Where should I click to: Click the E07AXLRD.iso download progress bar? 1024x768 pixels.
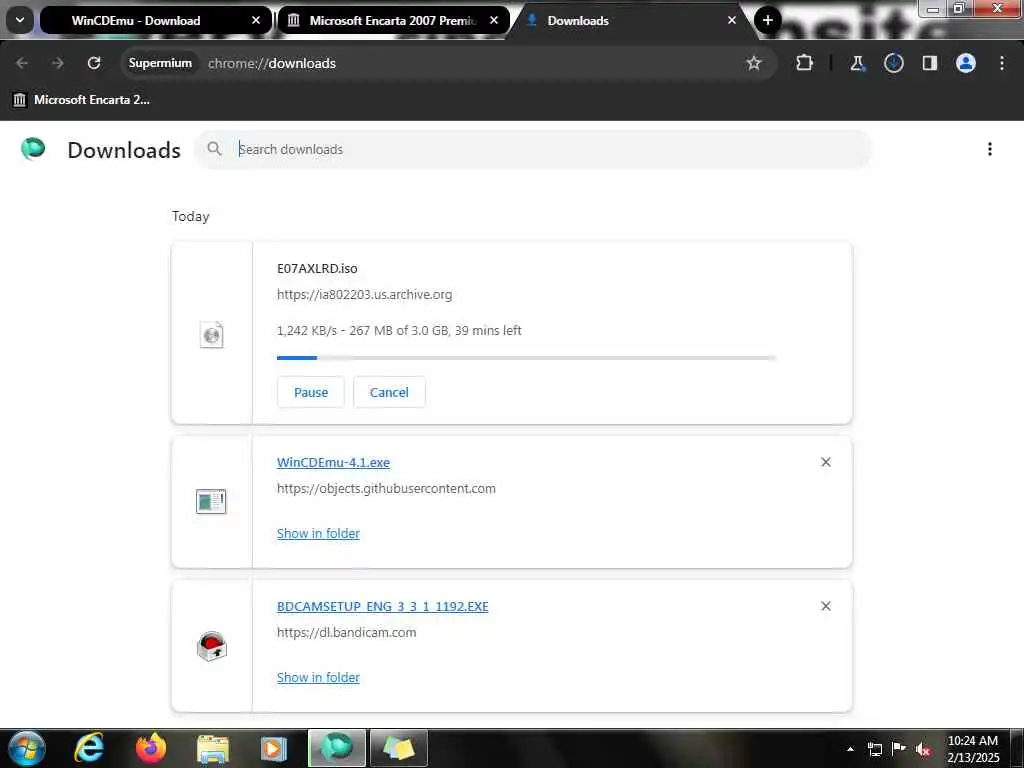tap(526, 358)
